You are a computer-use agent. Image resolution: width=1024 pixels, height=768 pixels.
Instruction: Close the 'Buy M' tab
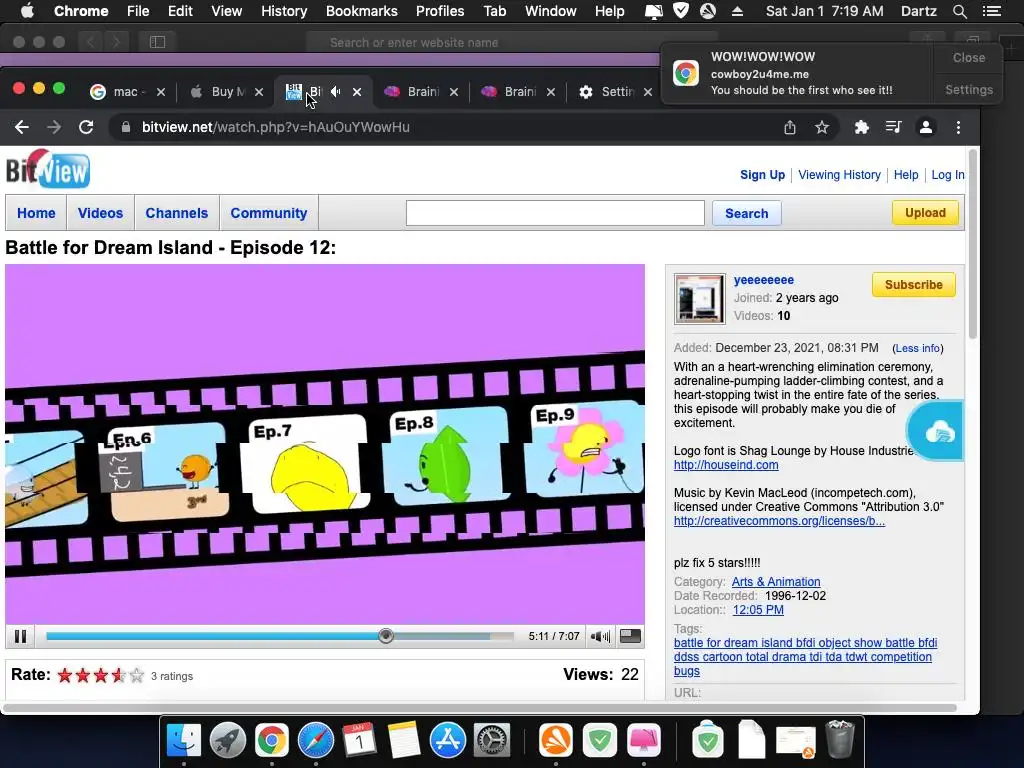tap(259, 92)
